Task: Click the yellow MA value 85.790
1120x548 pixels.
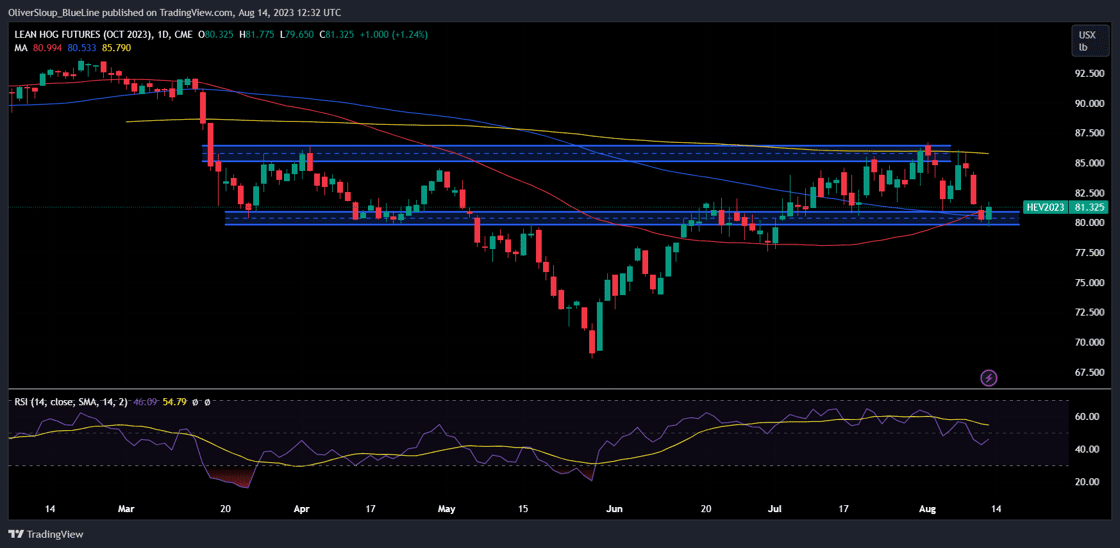Action: click(x=115, y=47)
